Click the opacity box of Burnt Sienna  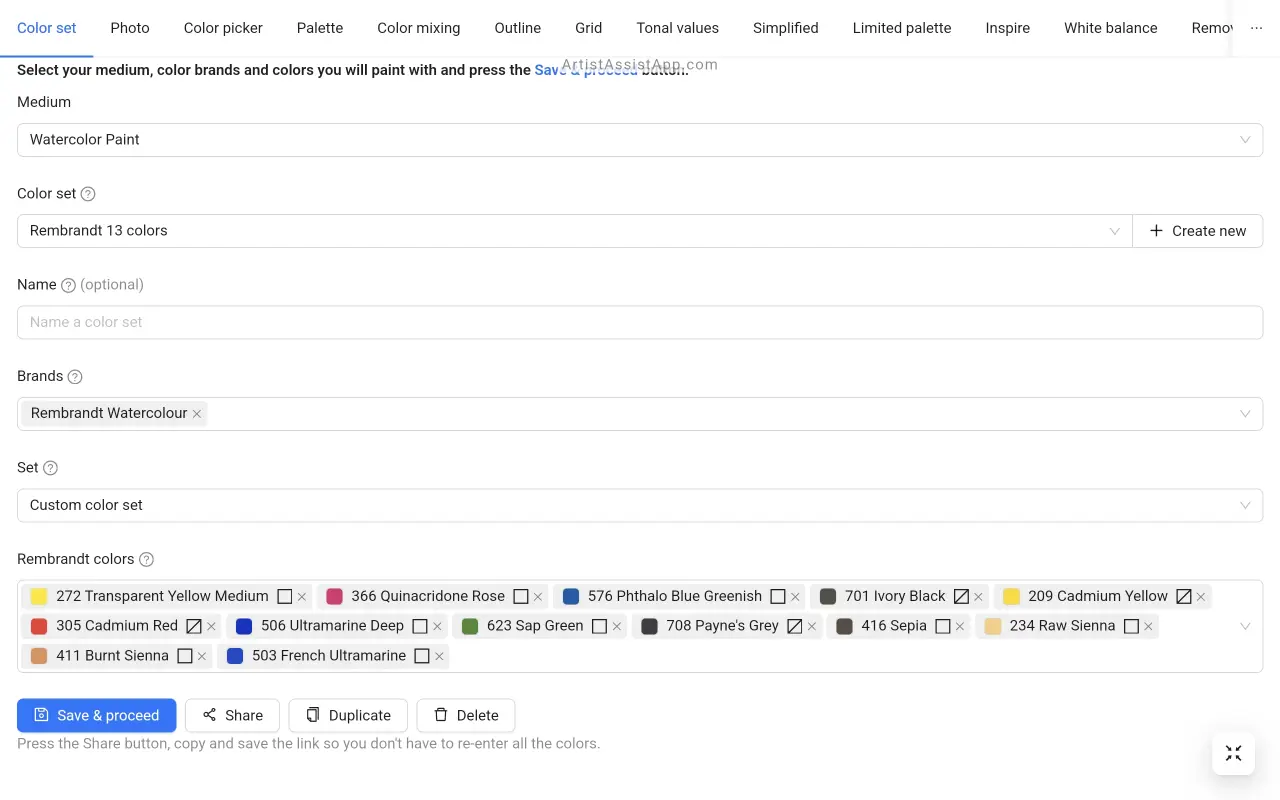point(185,656)
